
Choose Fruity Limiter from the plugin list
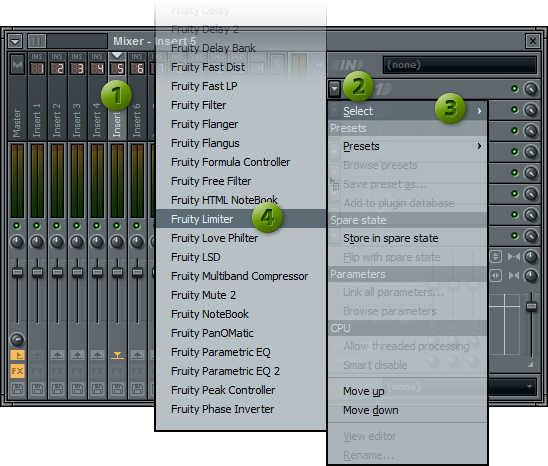click(x=241, y=219)
